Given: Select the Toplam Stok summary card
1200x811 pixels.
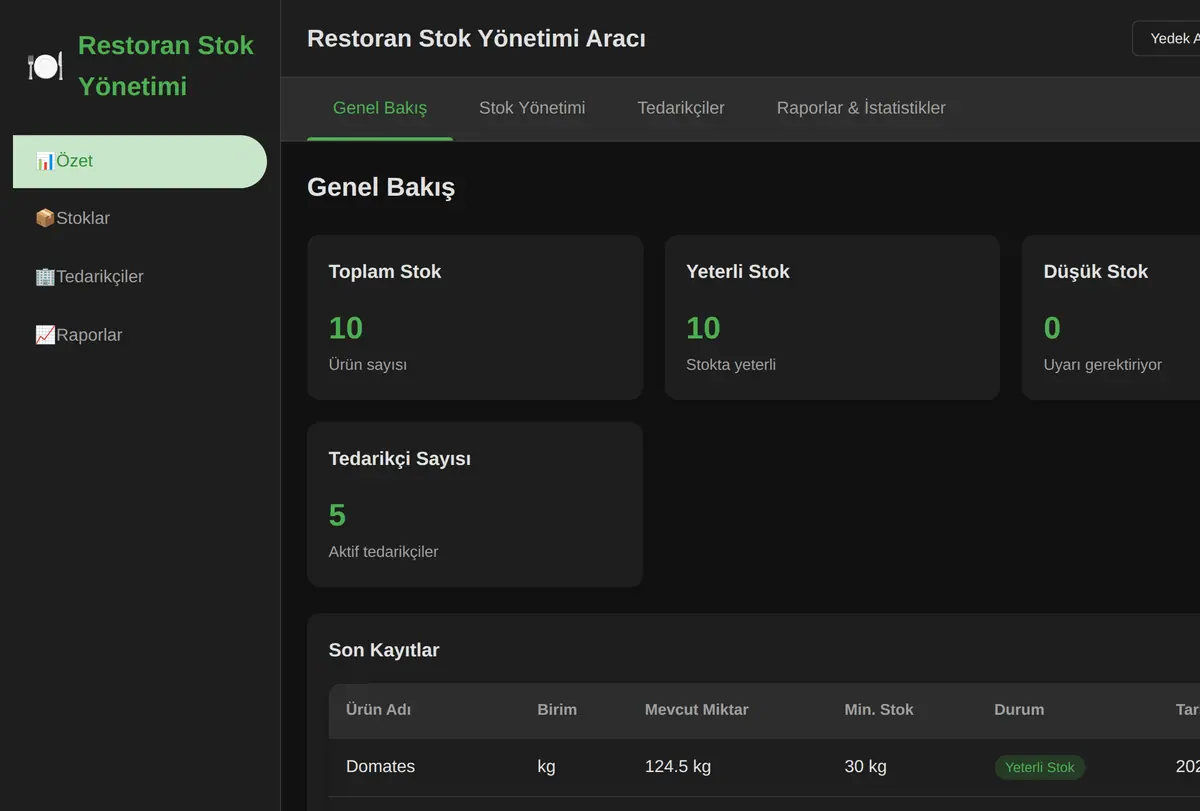Looking at the screenshot, I should 475,317.
